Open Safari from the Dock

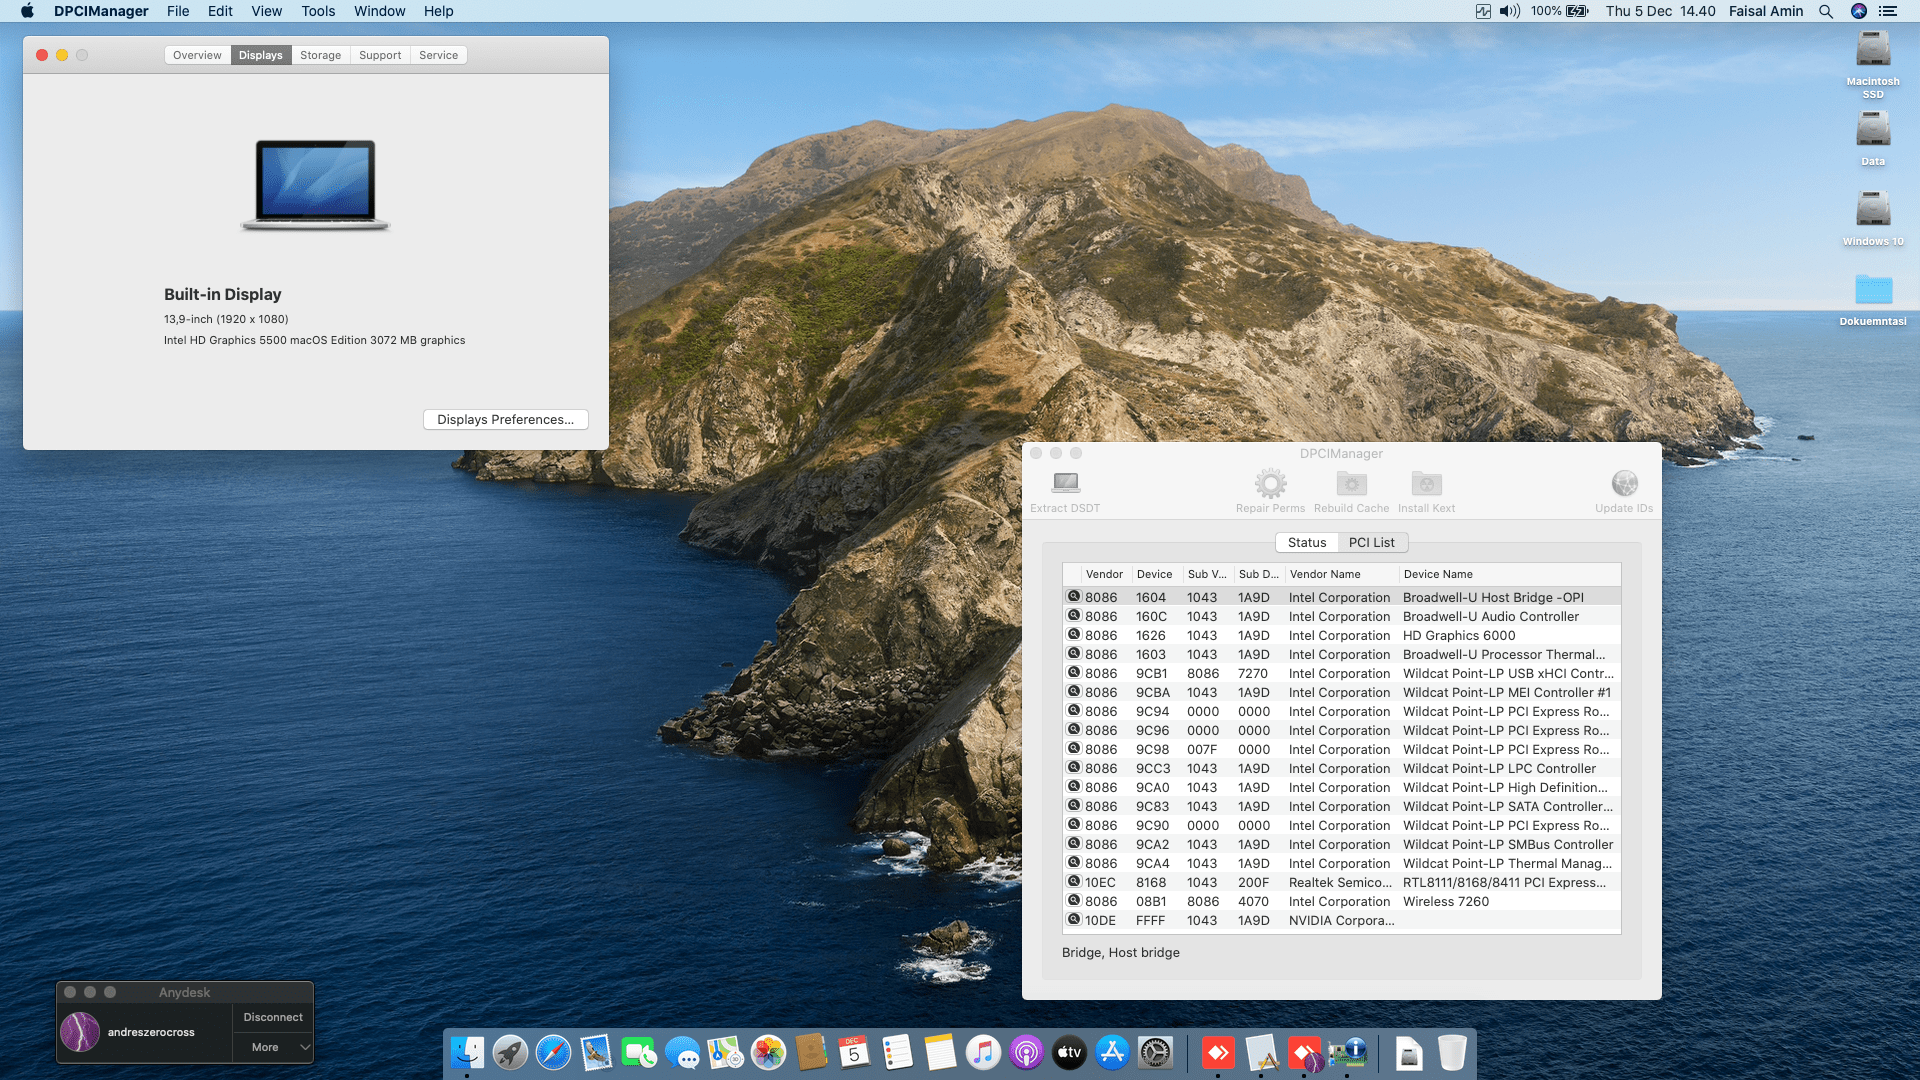pos(553,1052)
